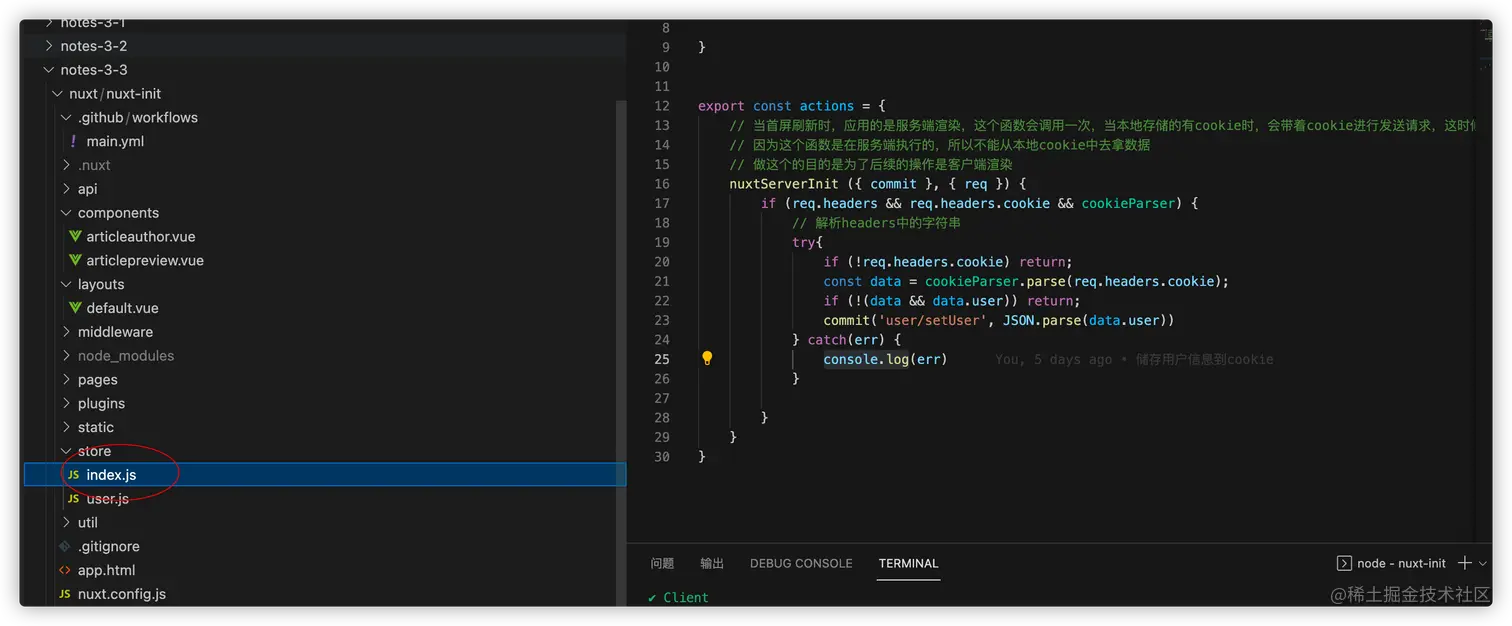Switch to the 问题 (Problems) tab
The width and height of the screenshot is (1512, 626).
click(662, 563)
